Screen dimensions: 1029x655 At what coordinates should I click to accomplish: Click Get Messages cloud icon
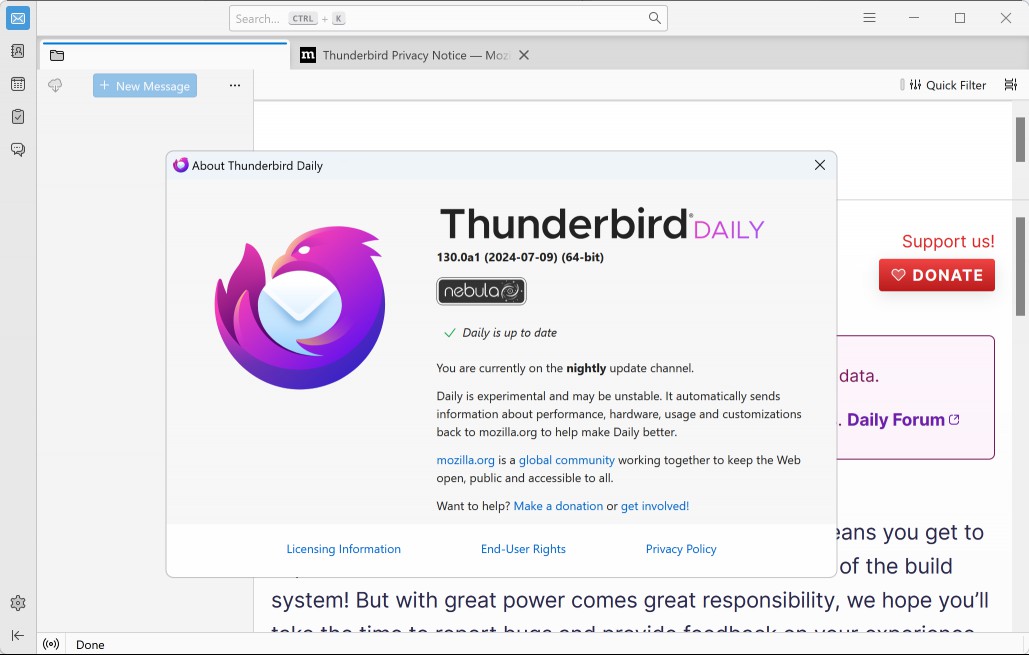click(x=55, y=85)
